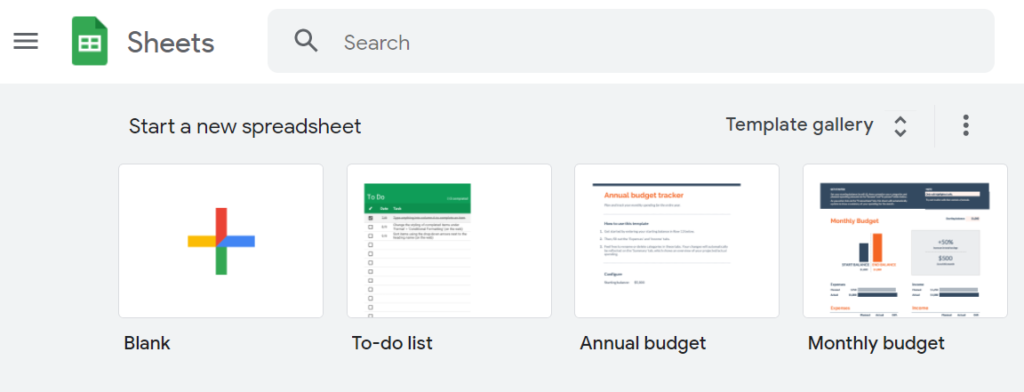1024x392 pixels.
Task: Open the Annual budget template thumbnail
Action: pyautogui.click(x=677, y=241)
